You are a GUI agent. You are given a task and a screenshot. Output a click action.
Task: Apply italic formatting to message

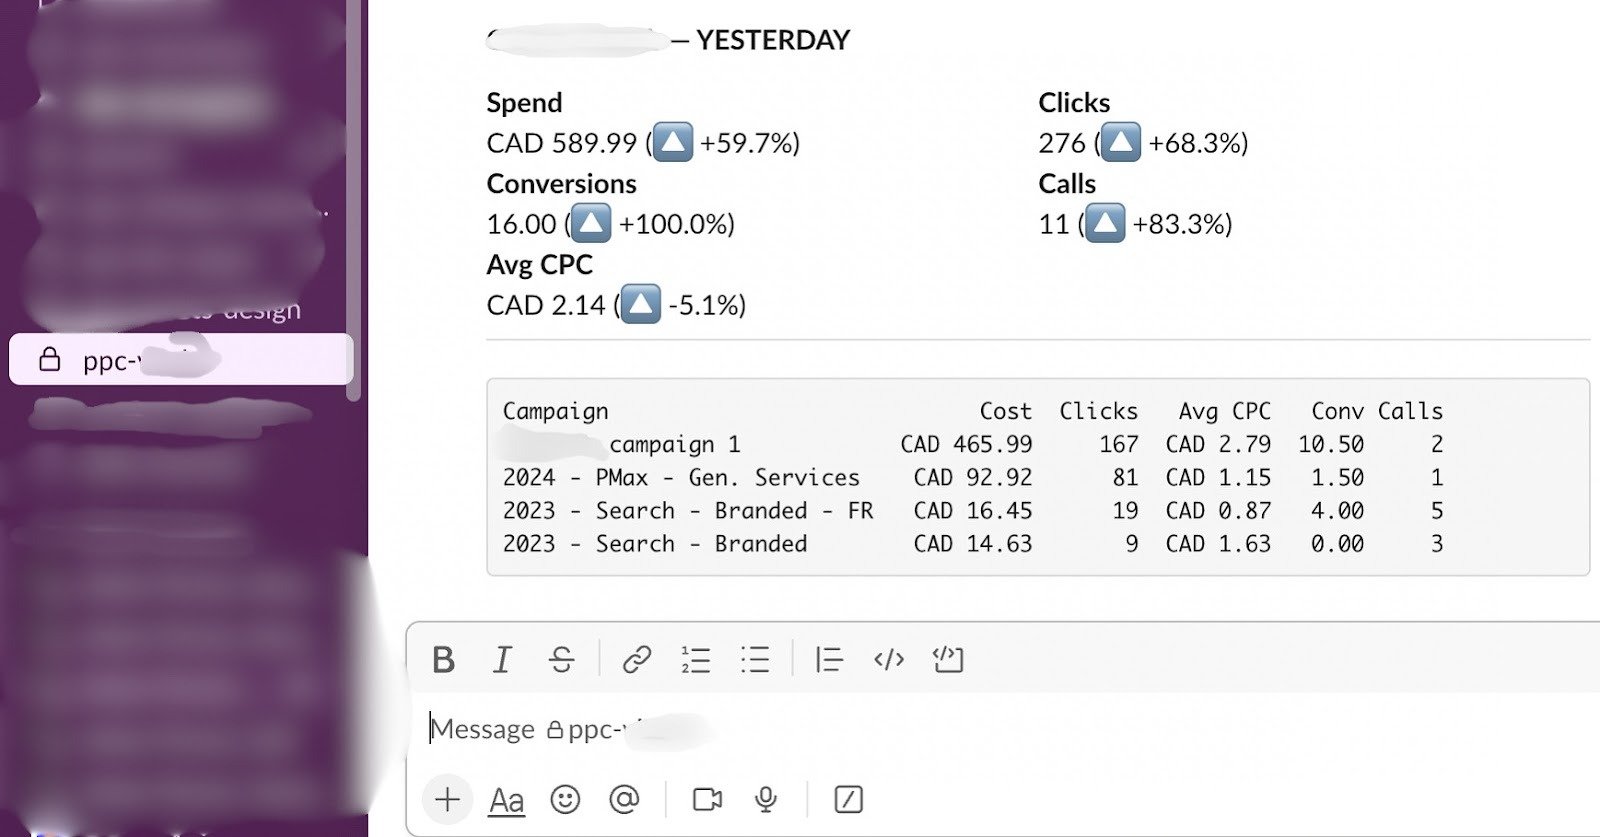pos(502,660)
